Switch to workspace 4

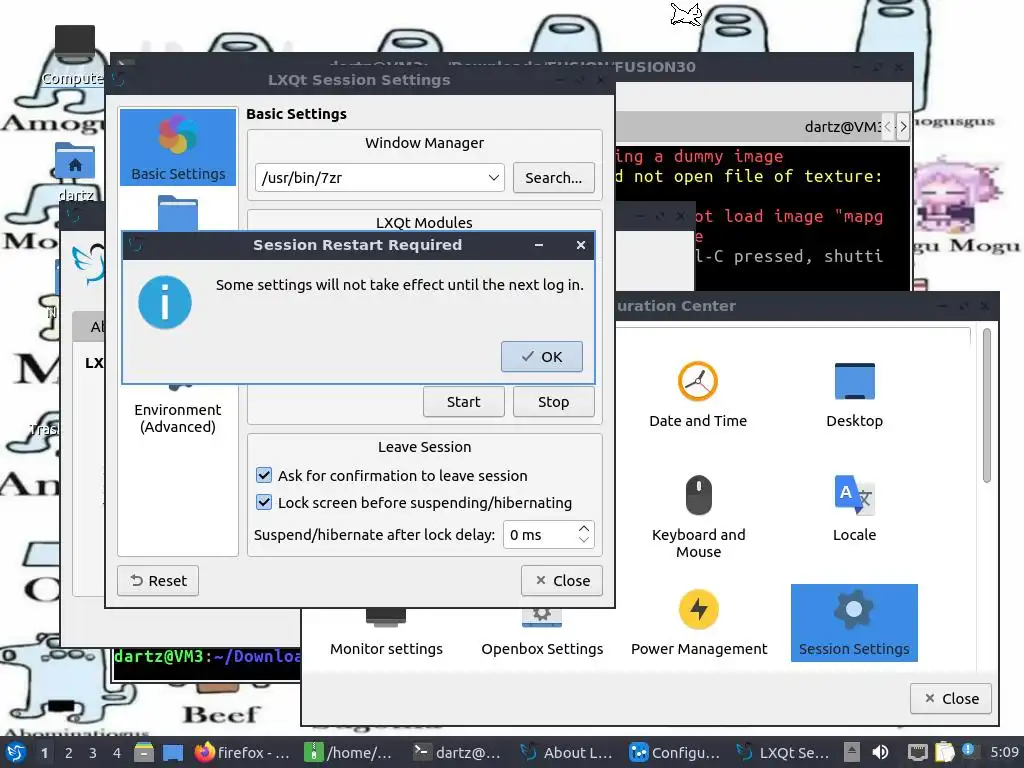(117, 753)
